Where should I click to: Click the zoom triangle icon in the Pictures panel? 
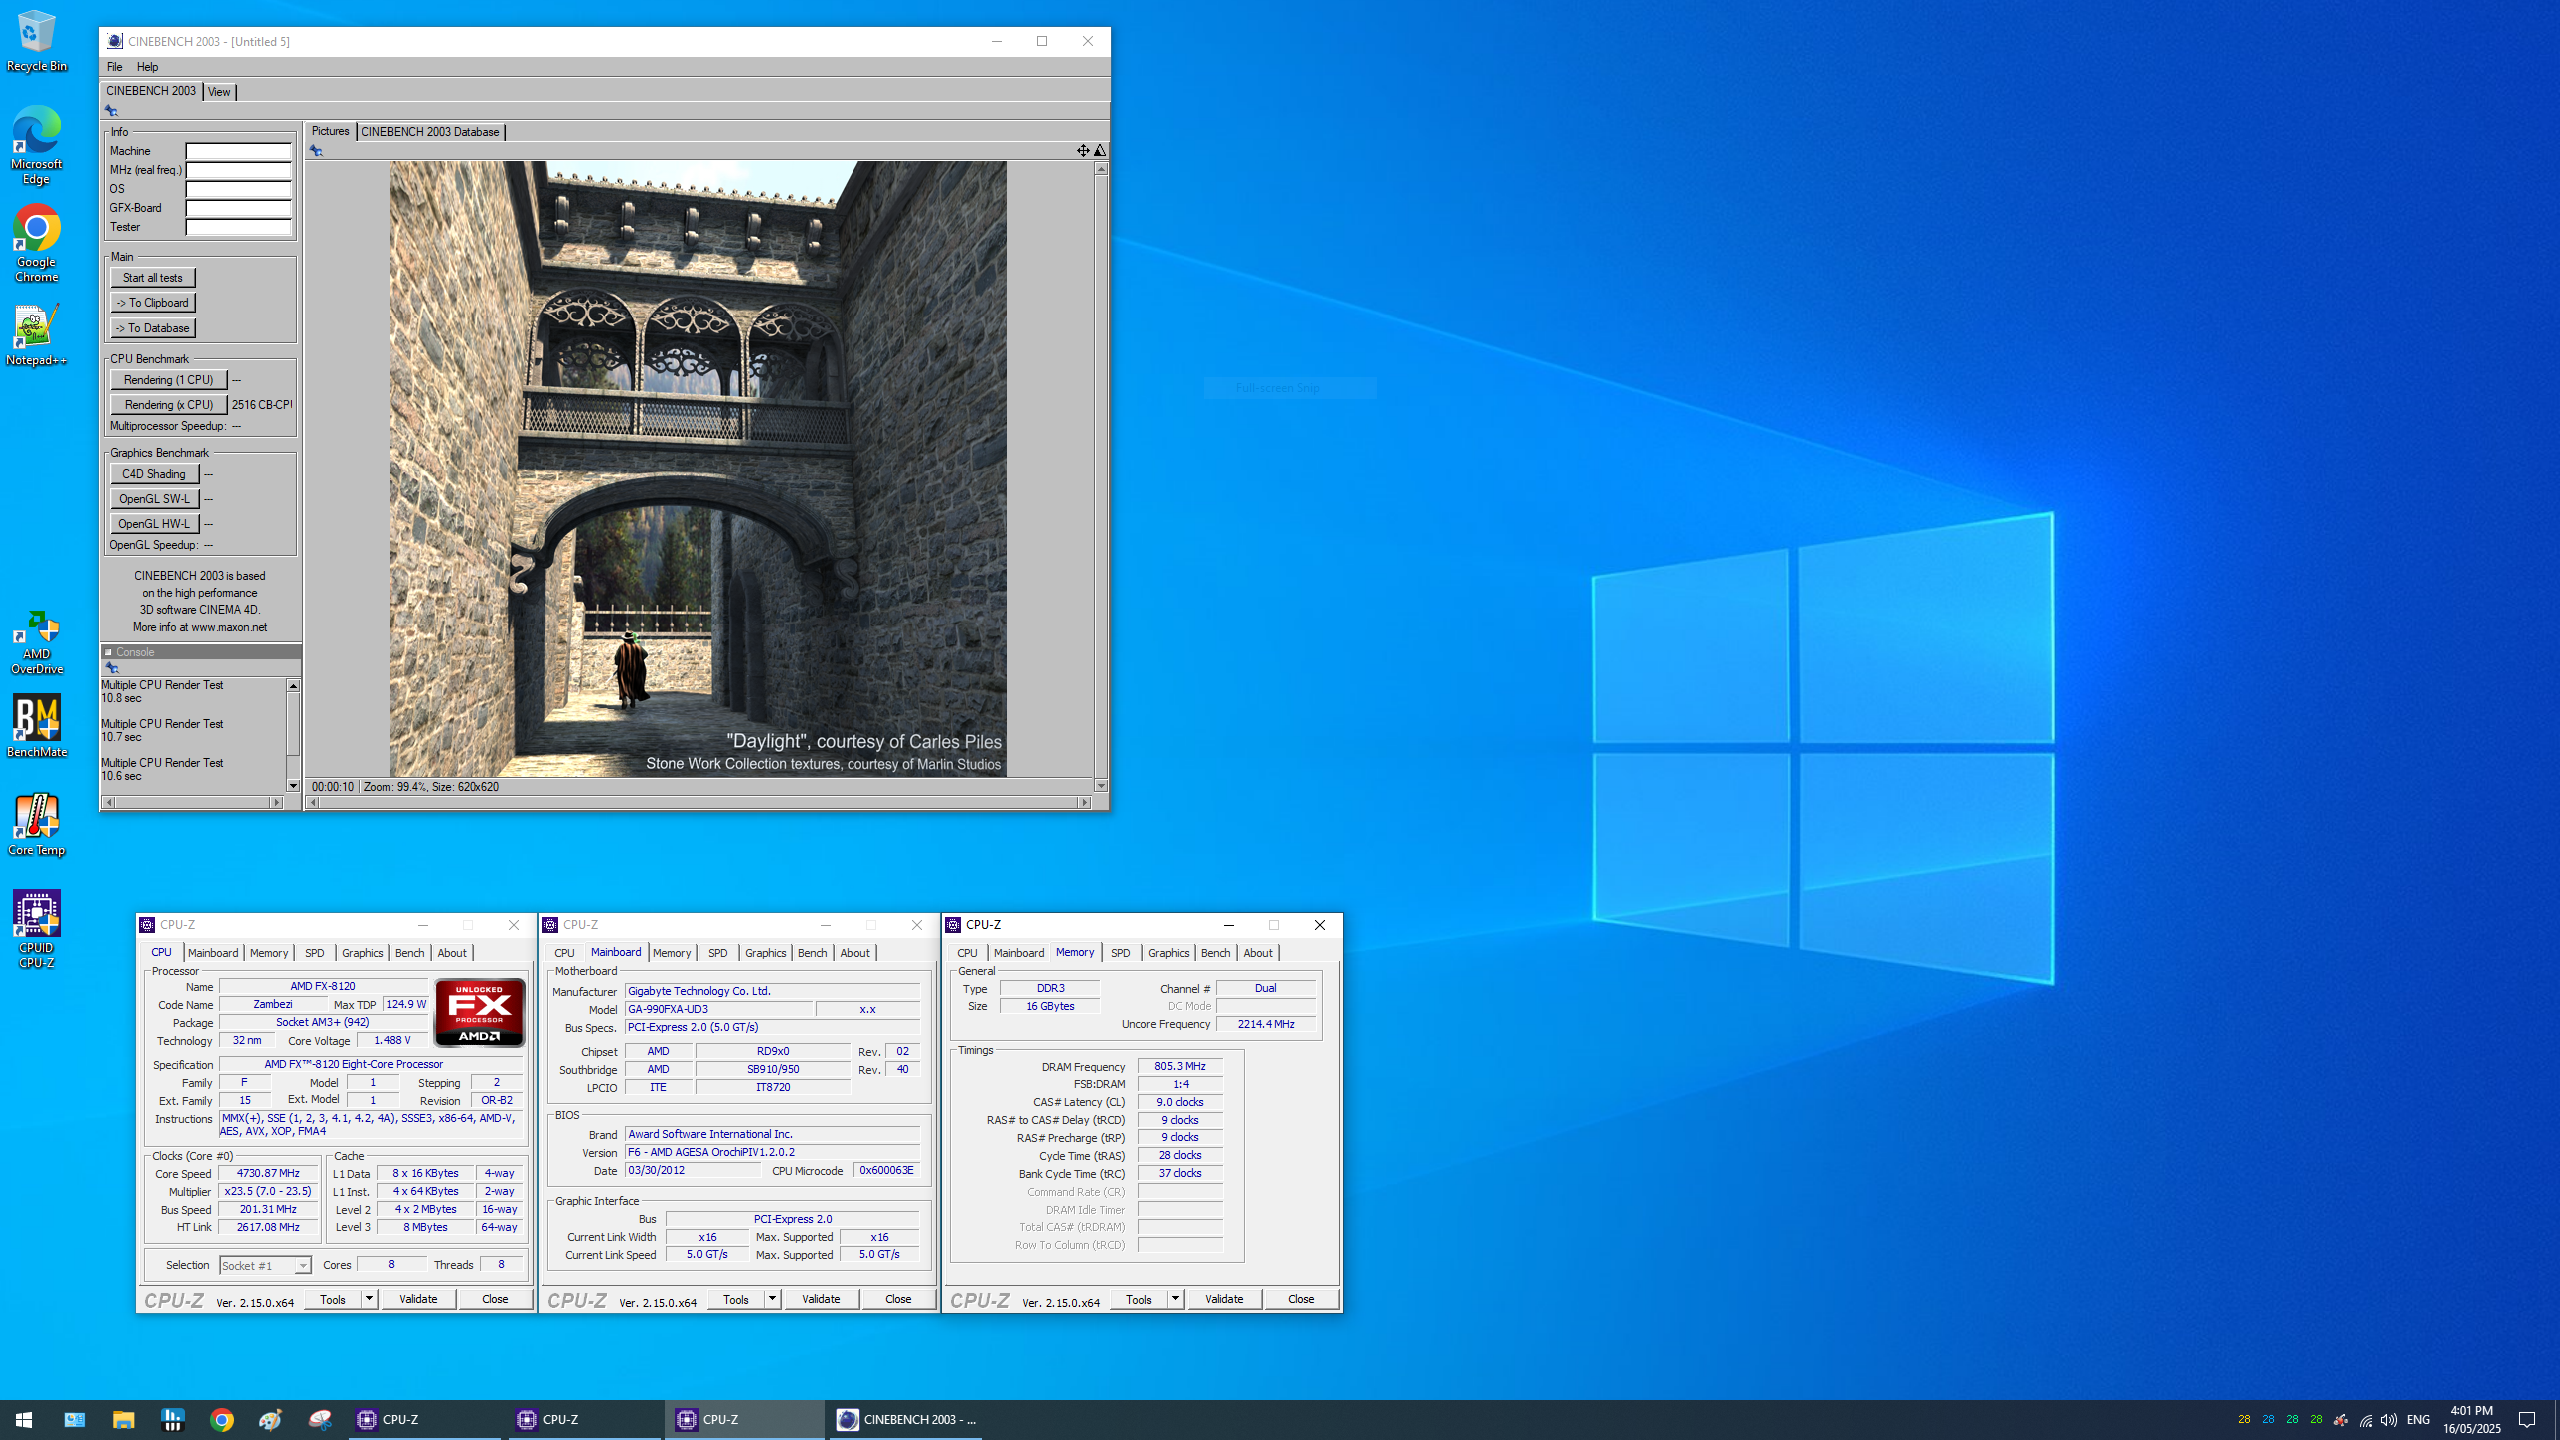tap(1099, 150)
